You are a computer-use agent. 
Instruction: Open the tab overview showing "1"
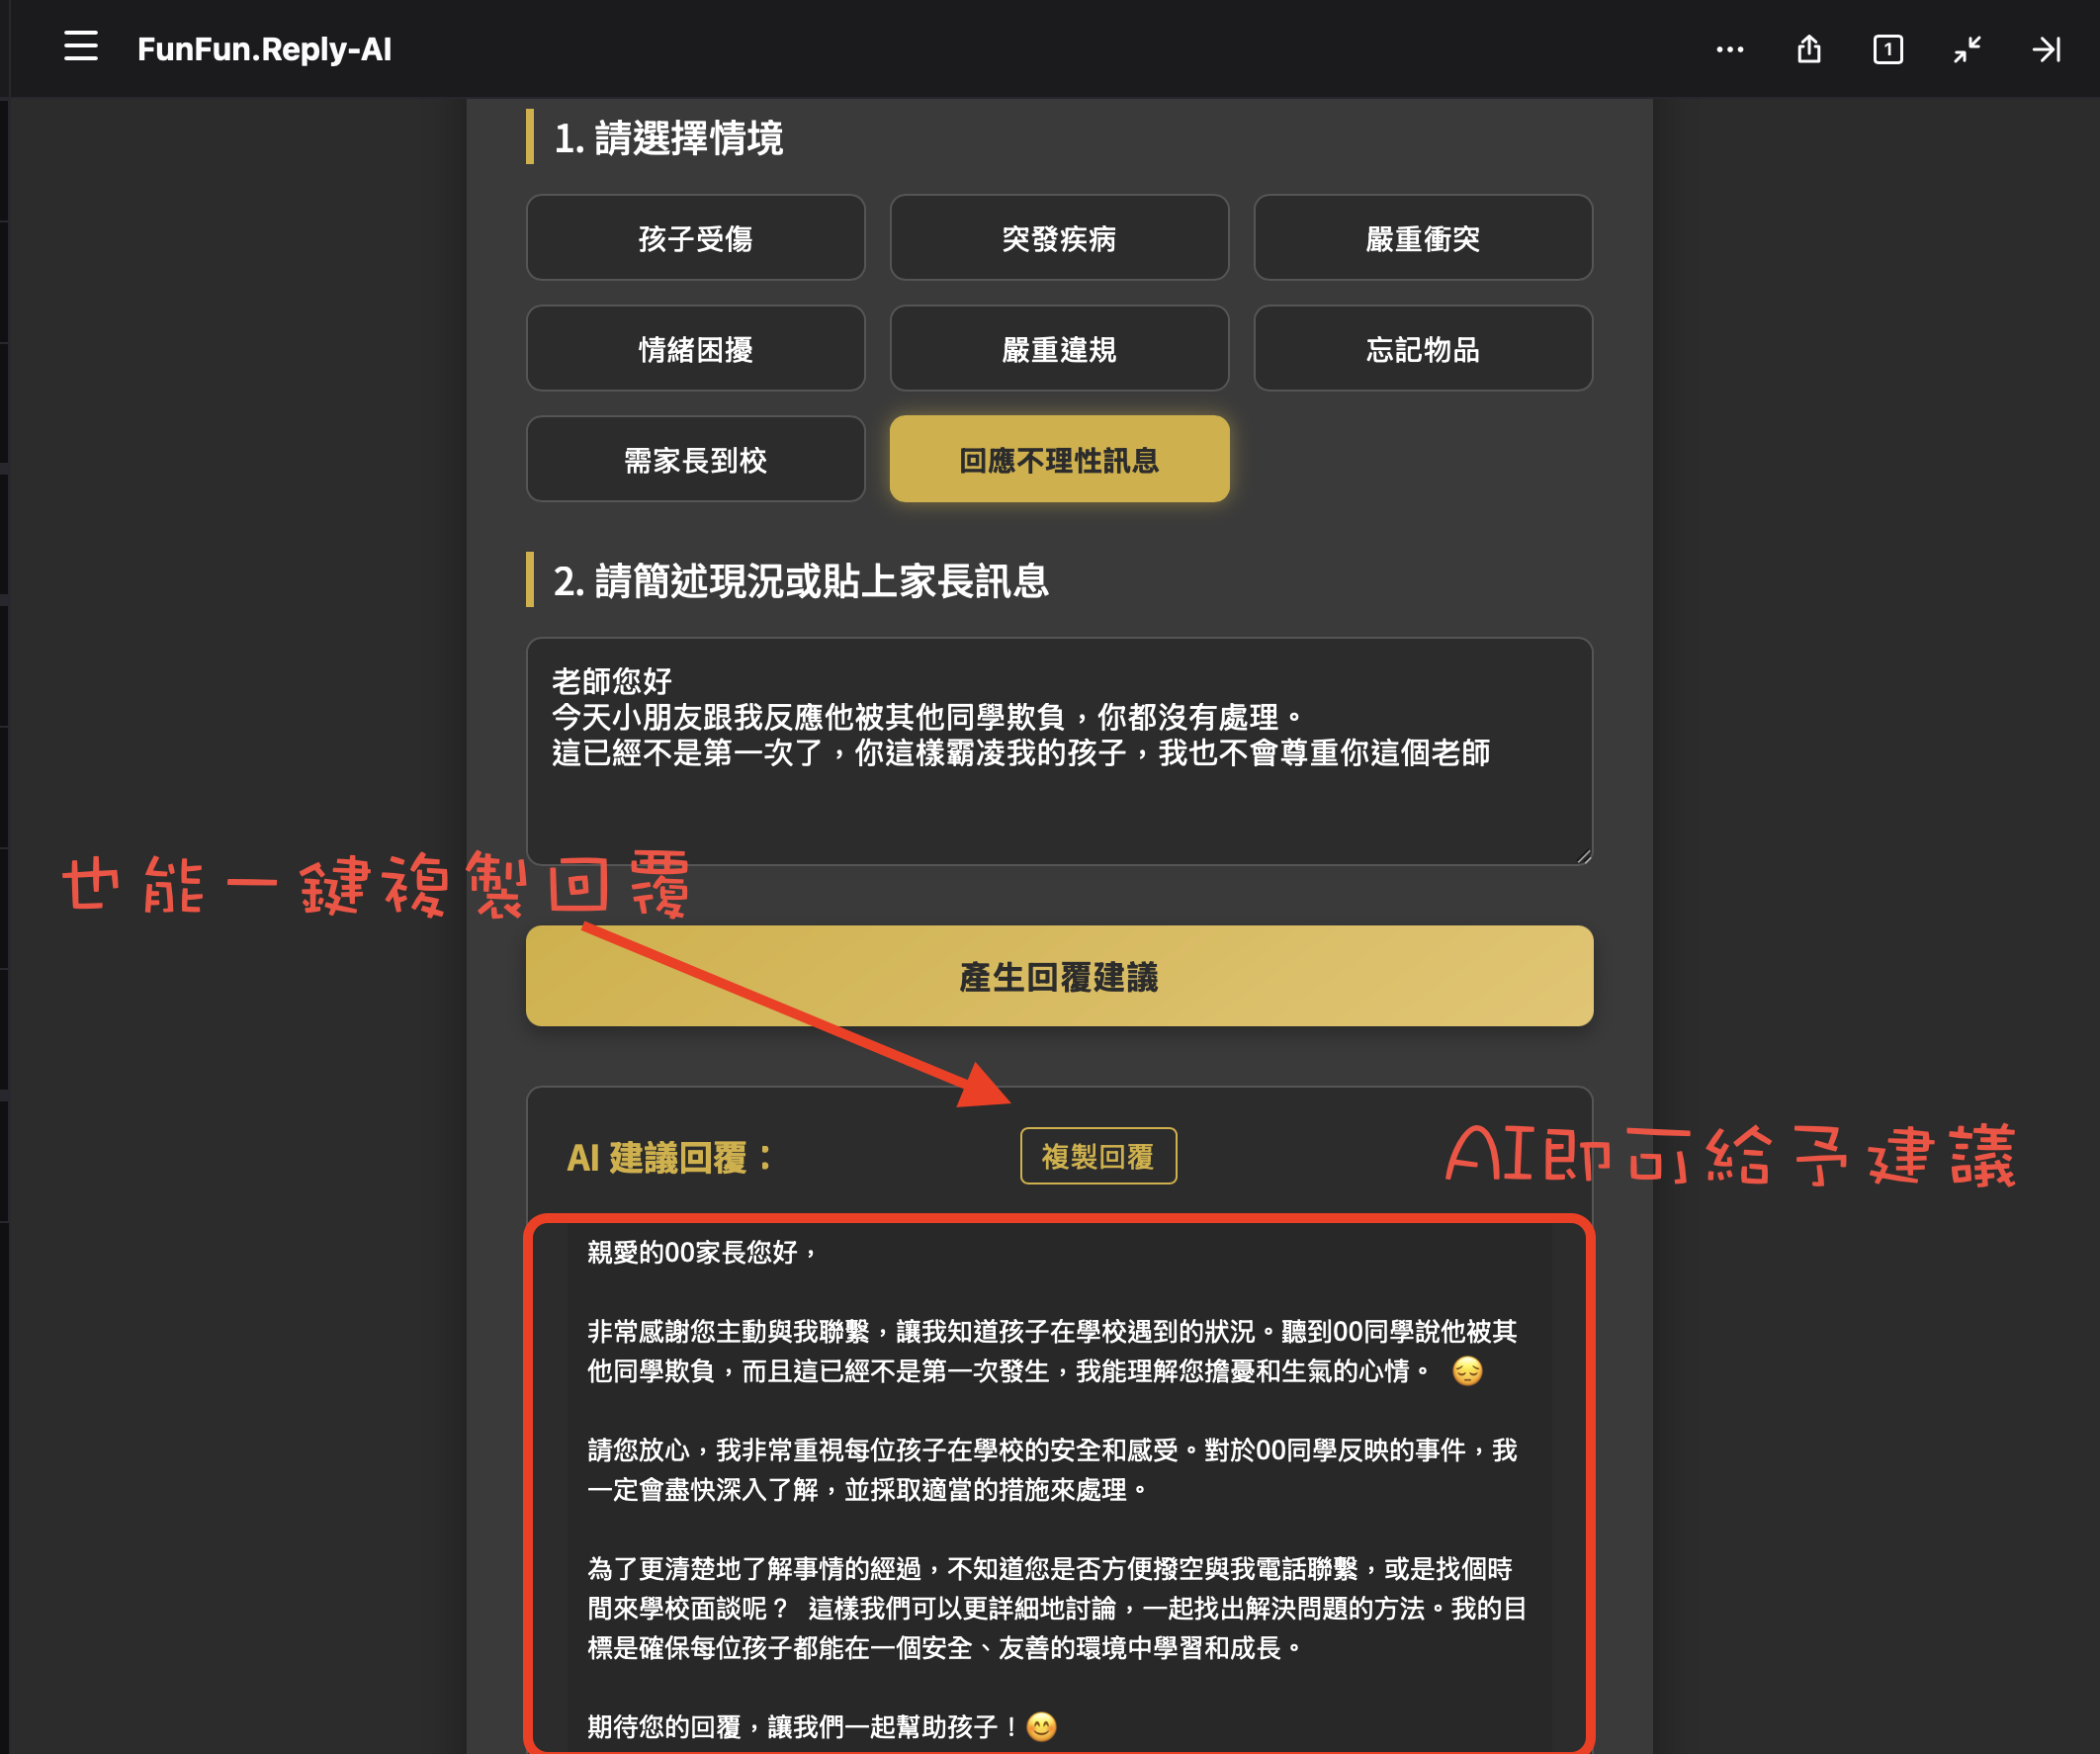(x=1887, y=49)
